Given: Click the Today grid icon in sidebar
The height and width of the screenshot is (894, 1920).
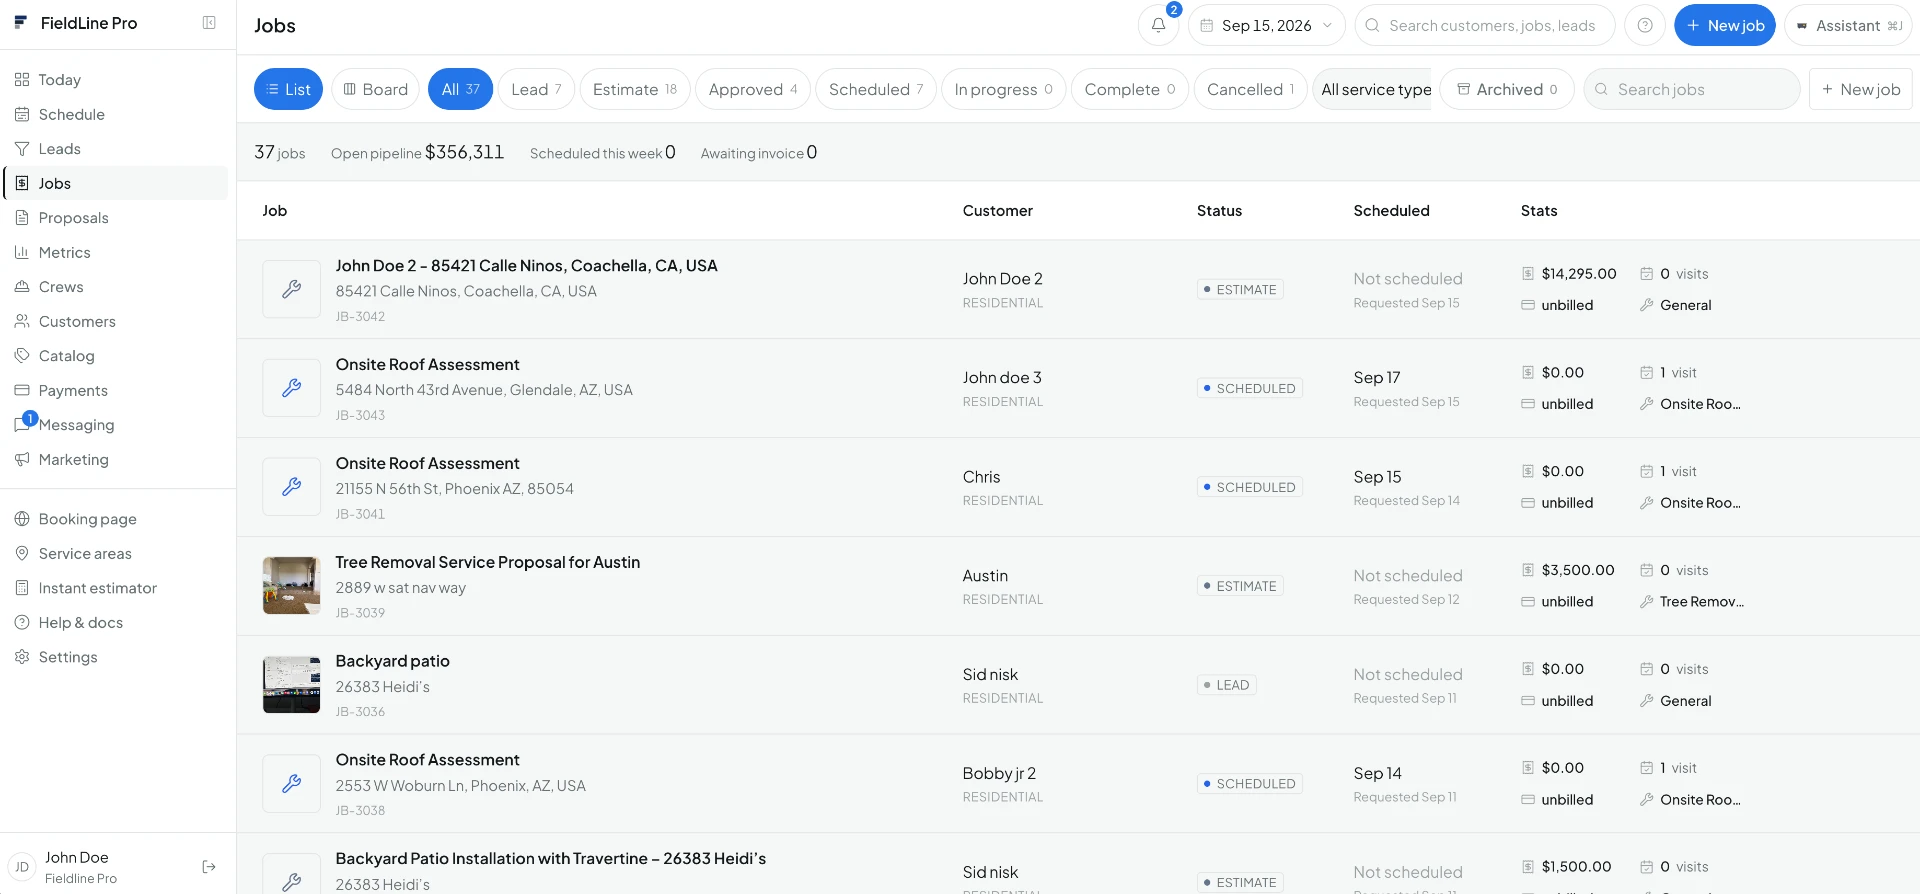Looking at the screenshot, I should [x=22, y=80].
